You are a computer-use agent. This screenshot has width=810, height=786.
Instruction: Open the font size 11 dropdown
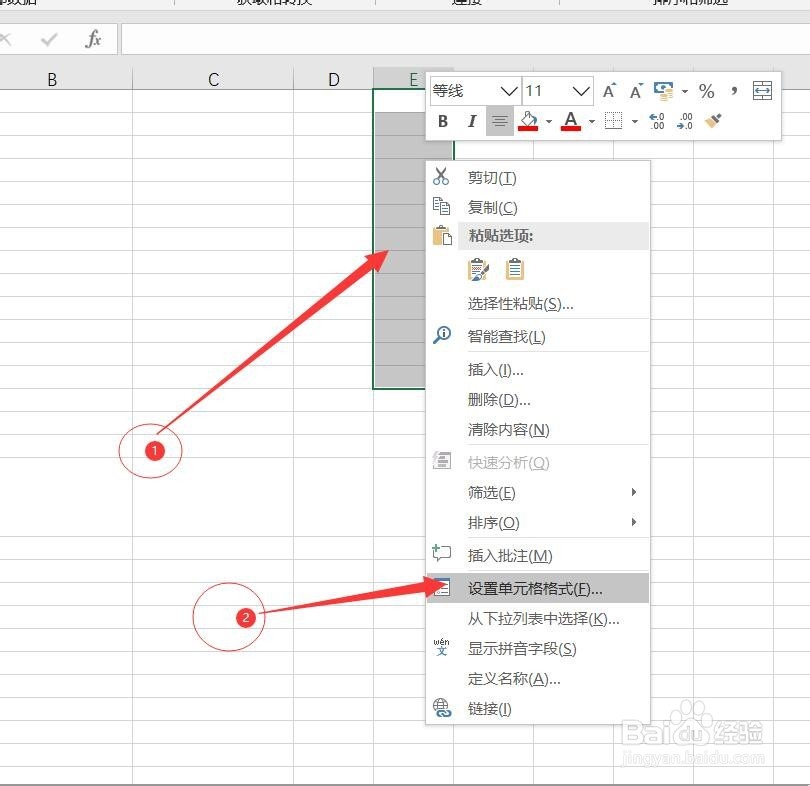point(580,91)
